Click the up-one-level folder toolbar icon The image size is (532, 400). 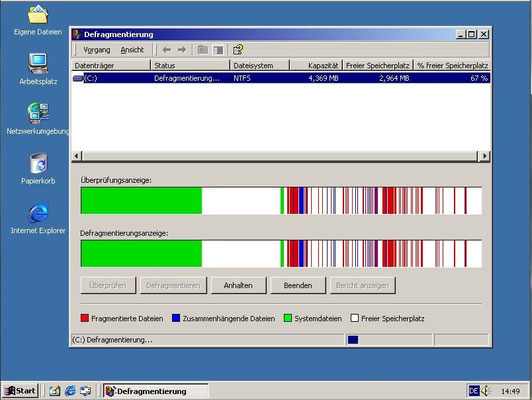[x=203, y=50]
